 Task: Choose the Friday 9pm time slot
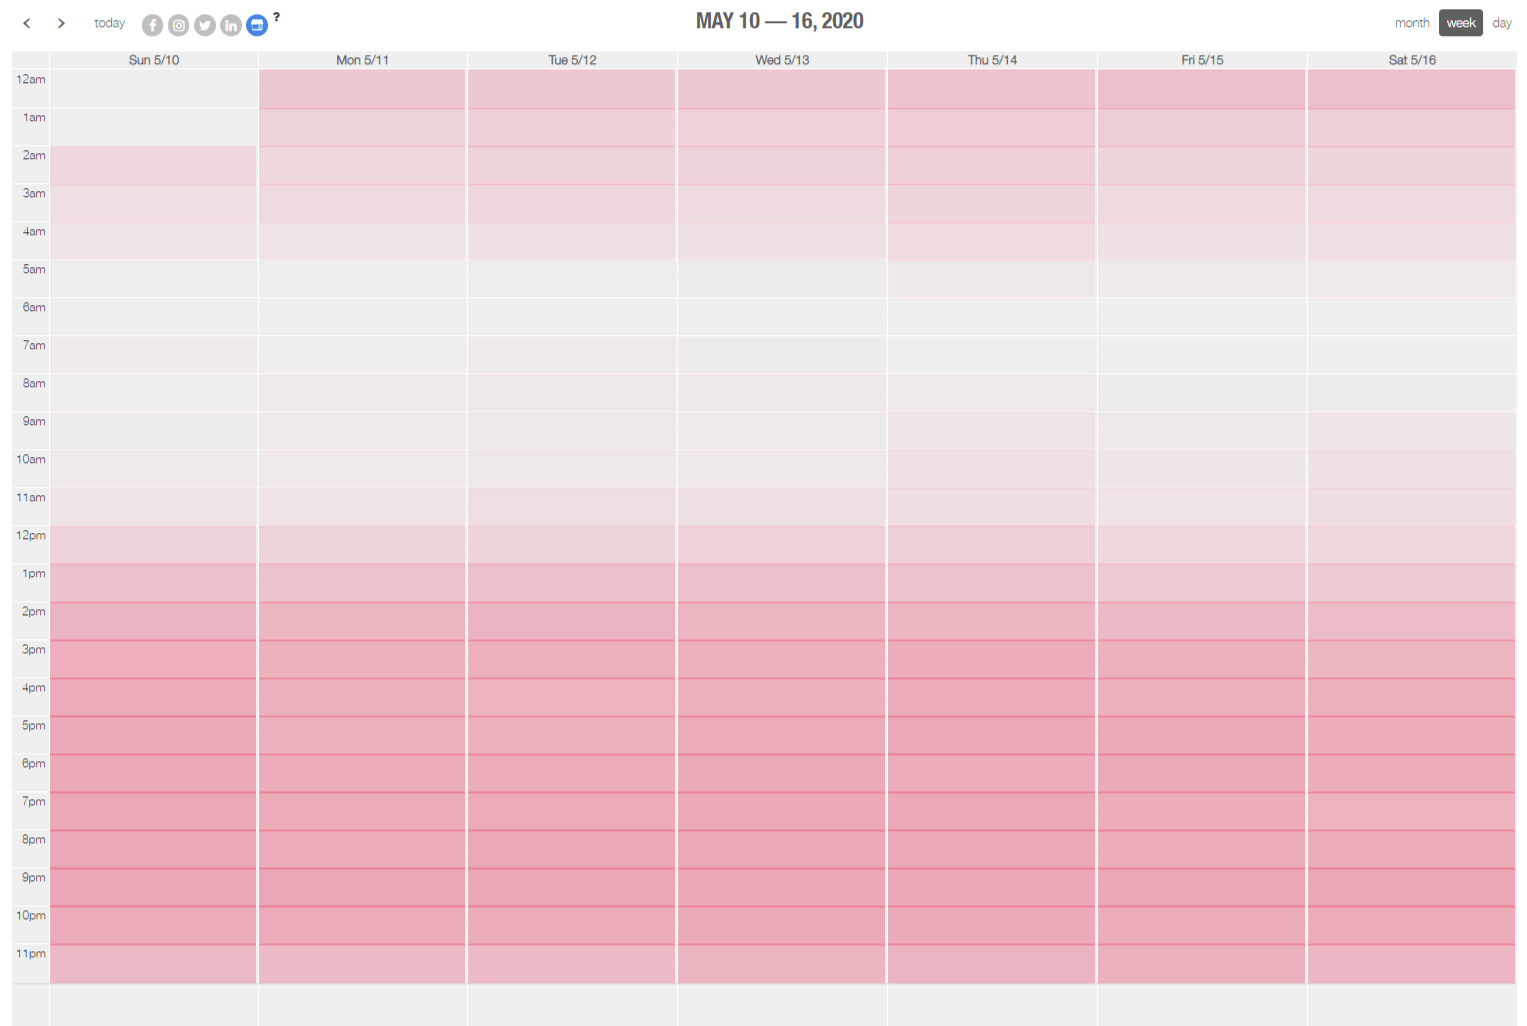point(1201,886)
